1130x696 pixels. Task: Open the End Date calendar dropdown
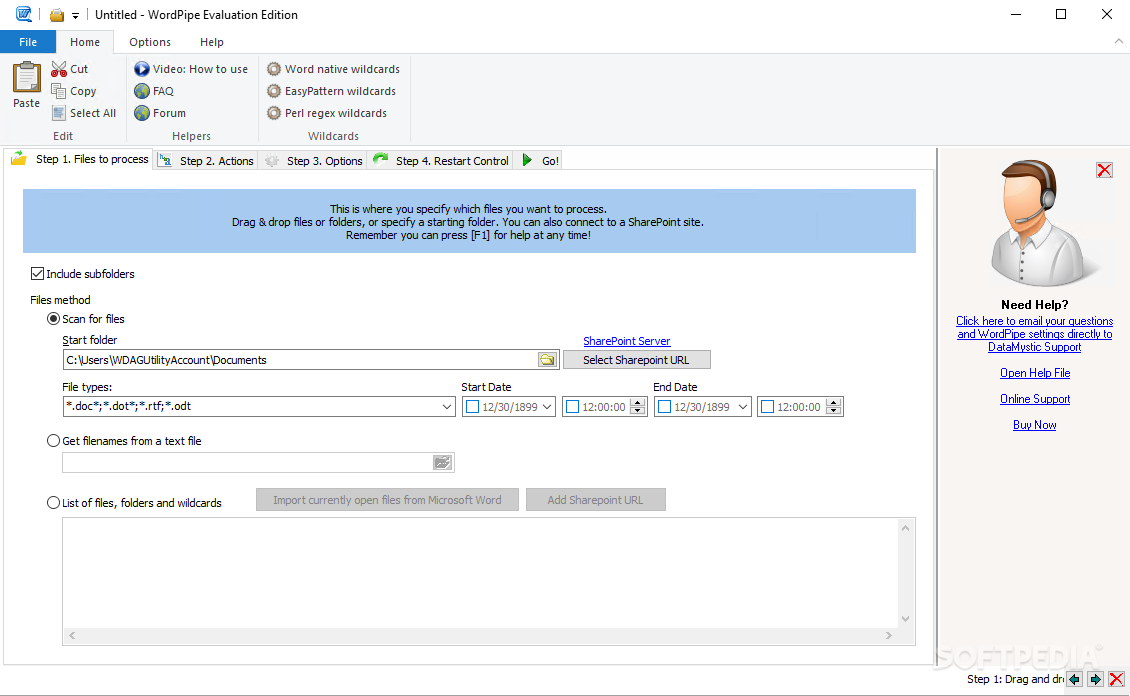point(743,407)
